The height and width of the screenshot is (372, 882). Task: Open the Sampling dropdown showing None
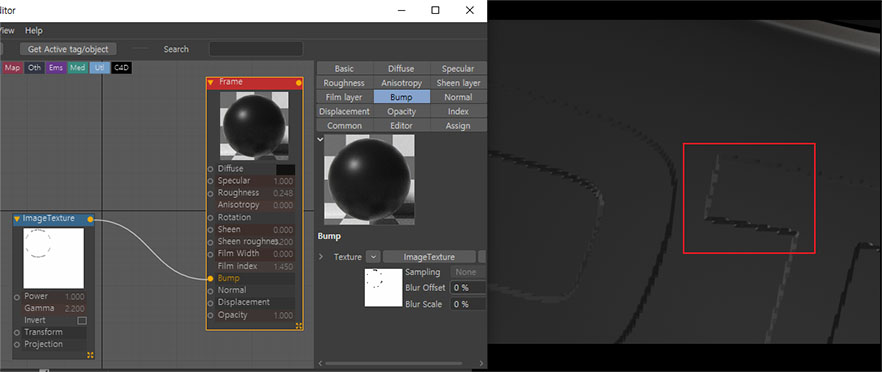click(468, 272)
